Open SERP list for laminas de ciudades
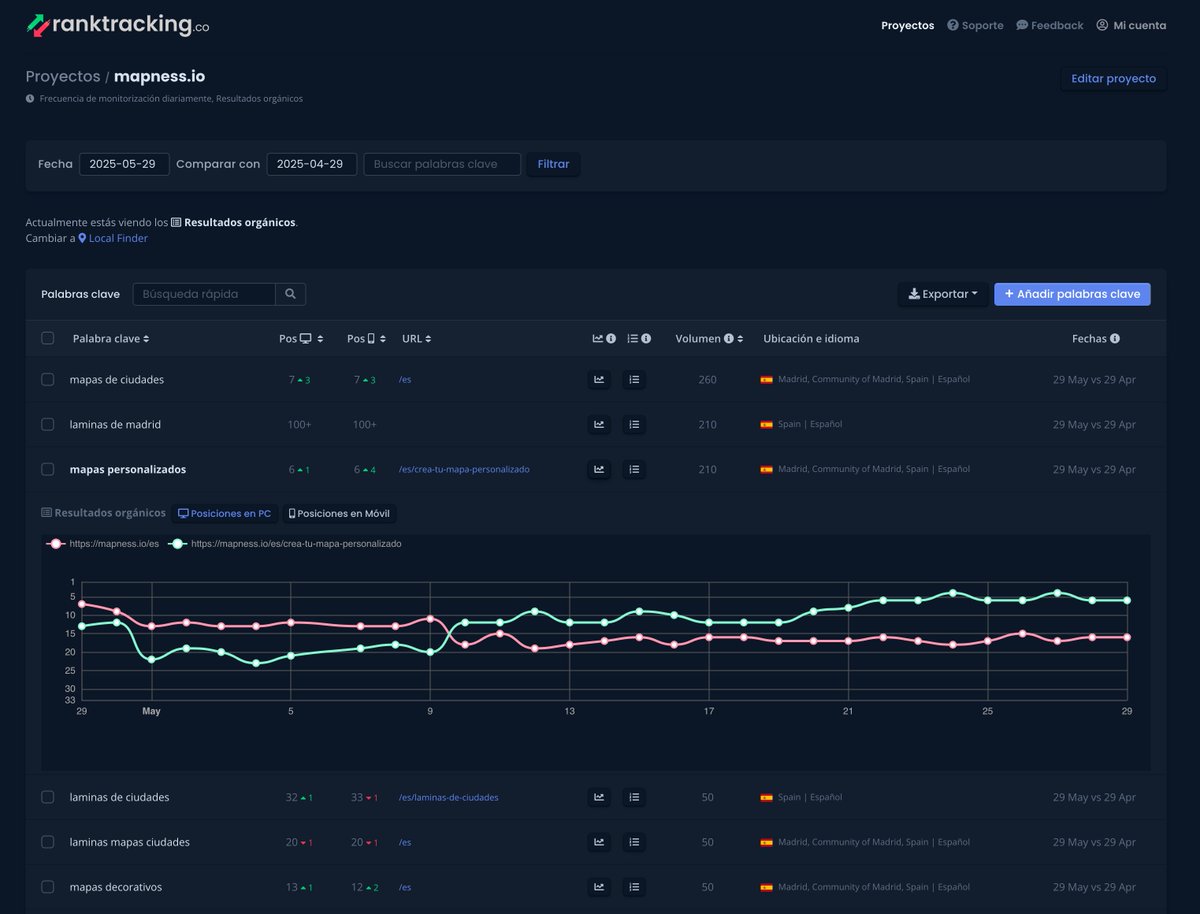 634,797
